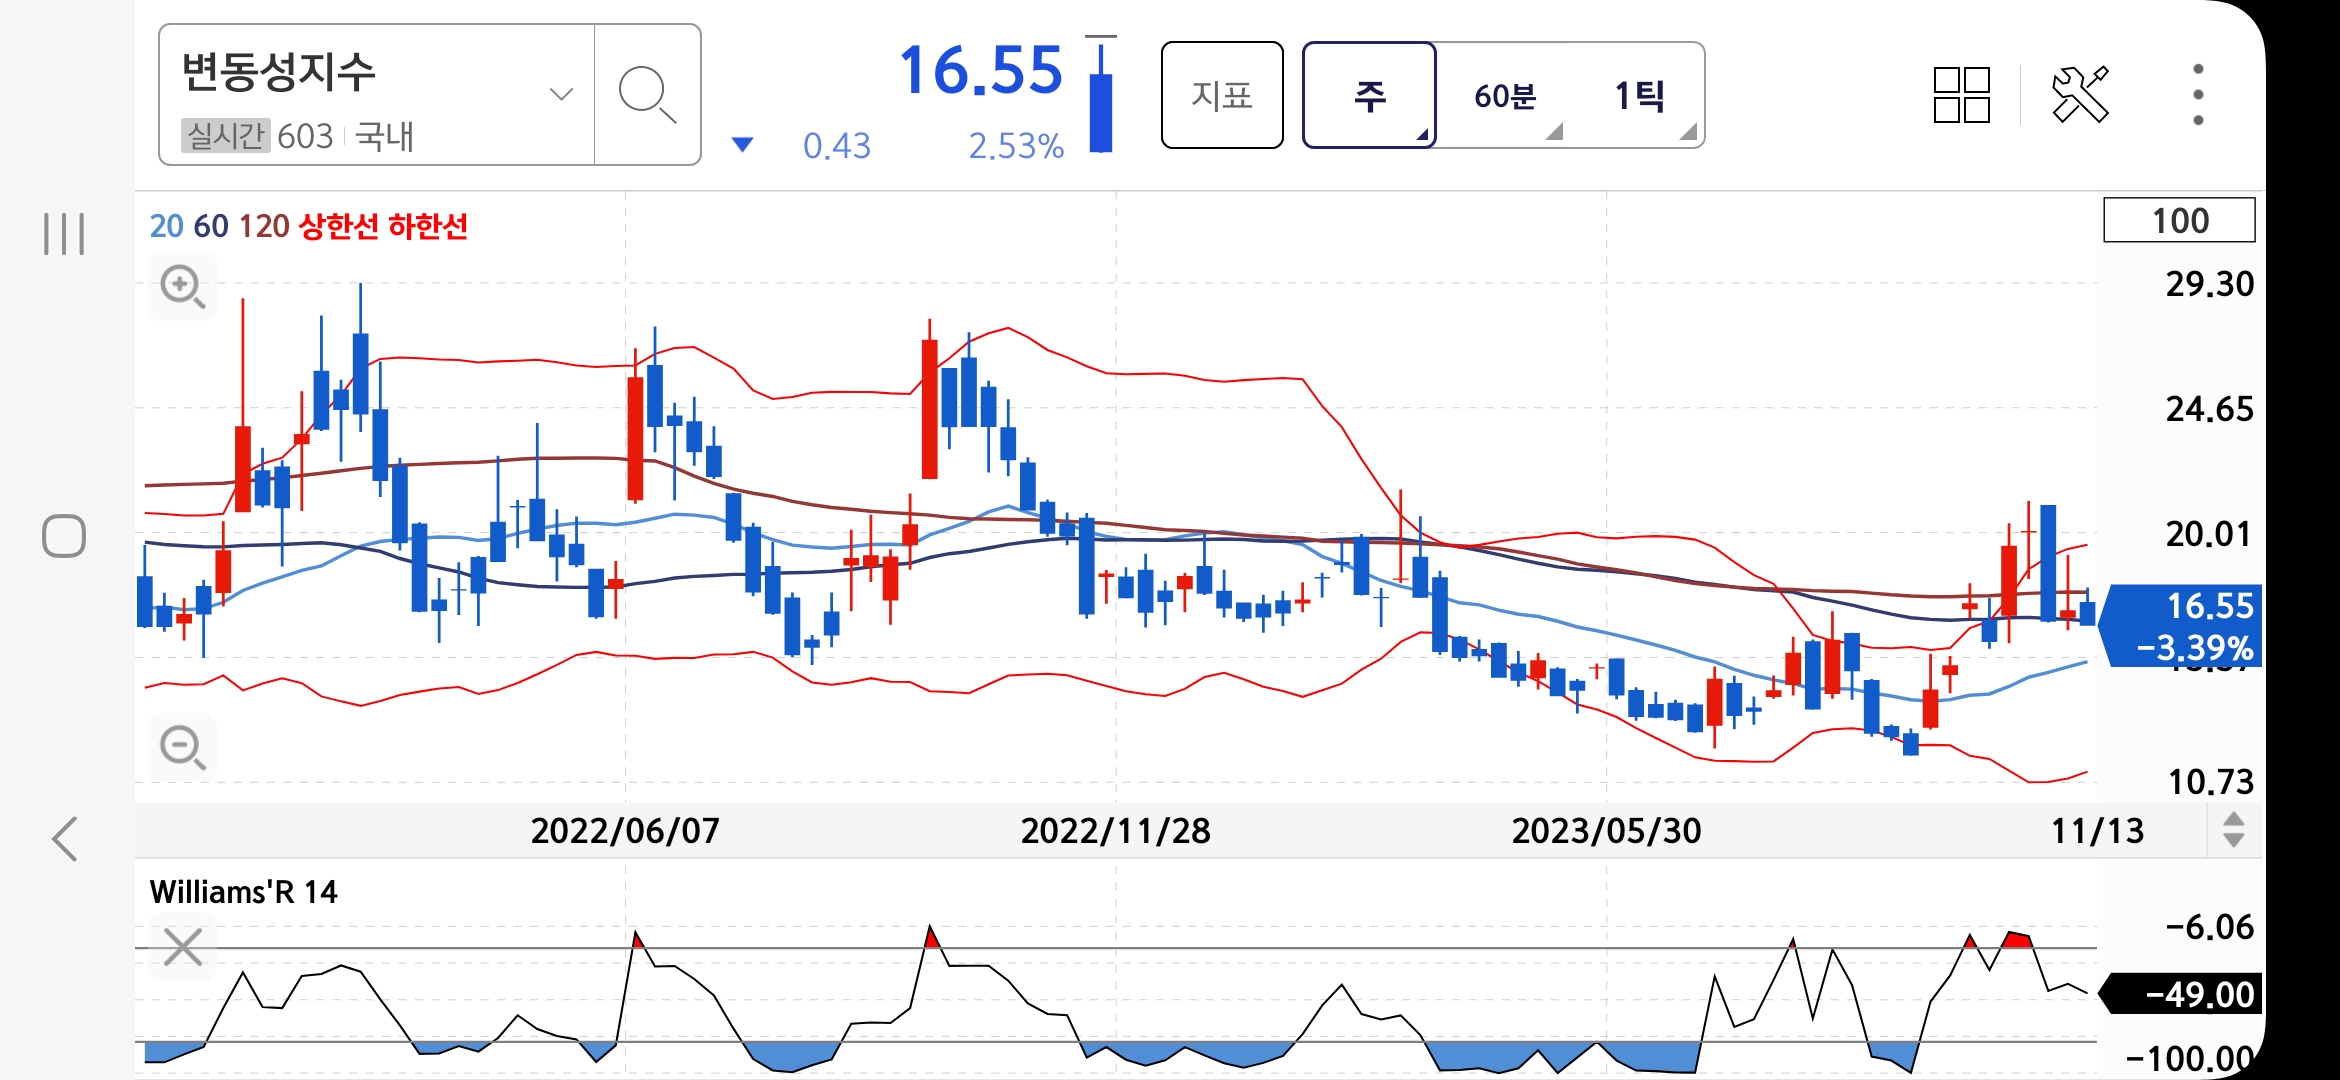Open the stock search magnifier
The image size is (2340, 1080).
pyautogui.click(x=647, y=95)
